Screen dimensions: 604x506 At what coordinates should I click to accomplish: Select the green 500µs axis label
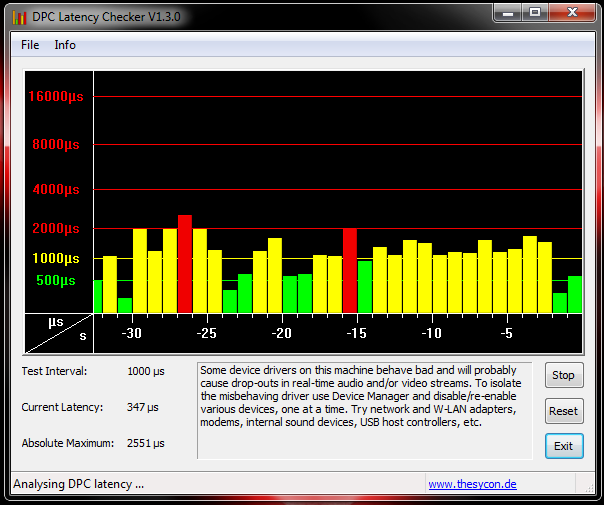tap(56, 280)
